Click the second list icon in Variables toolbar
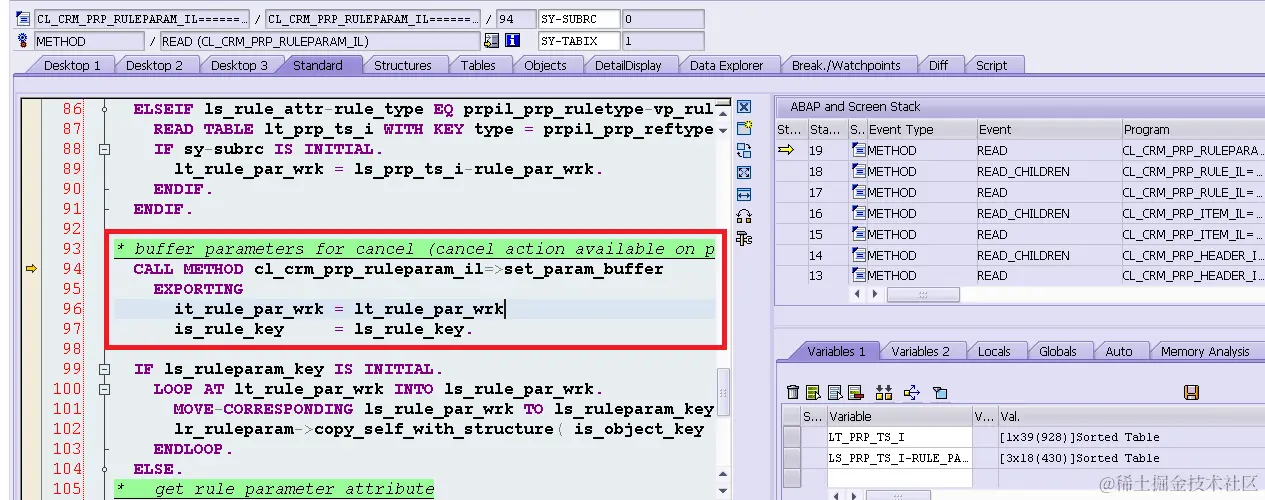 tap(835, 393)
